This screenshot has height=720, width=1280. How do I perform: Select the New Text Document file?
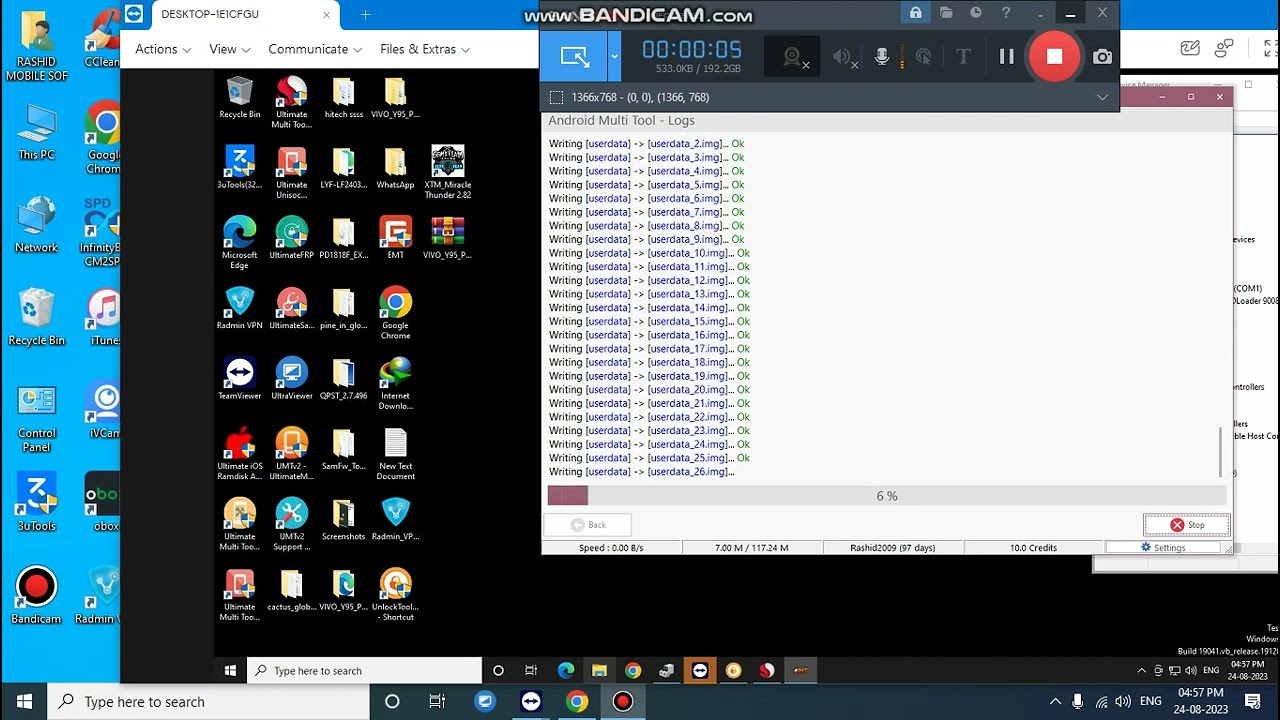pyautogui.click(x=396, y=454)
